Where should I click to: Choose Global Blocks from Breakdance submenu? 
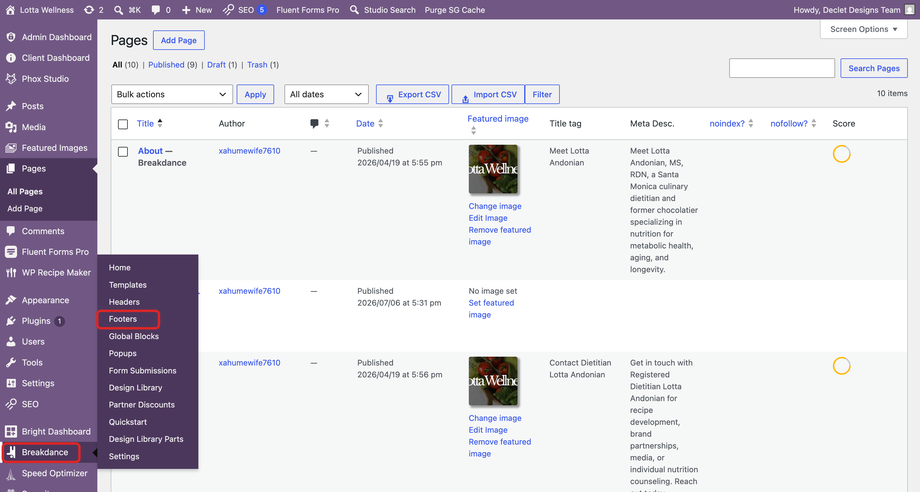(x=134, y=337)
